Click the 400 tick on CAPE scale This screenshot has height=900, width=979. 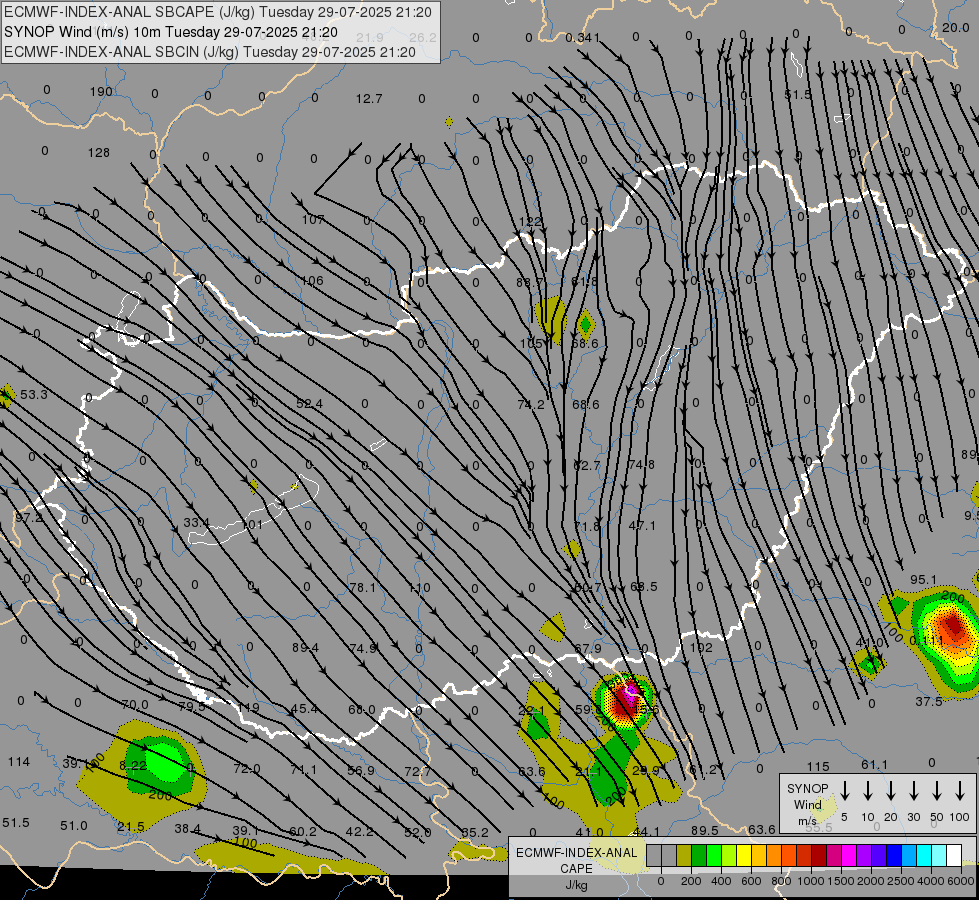721,881
